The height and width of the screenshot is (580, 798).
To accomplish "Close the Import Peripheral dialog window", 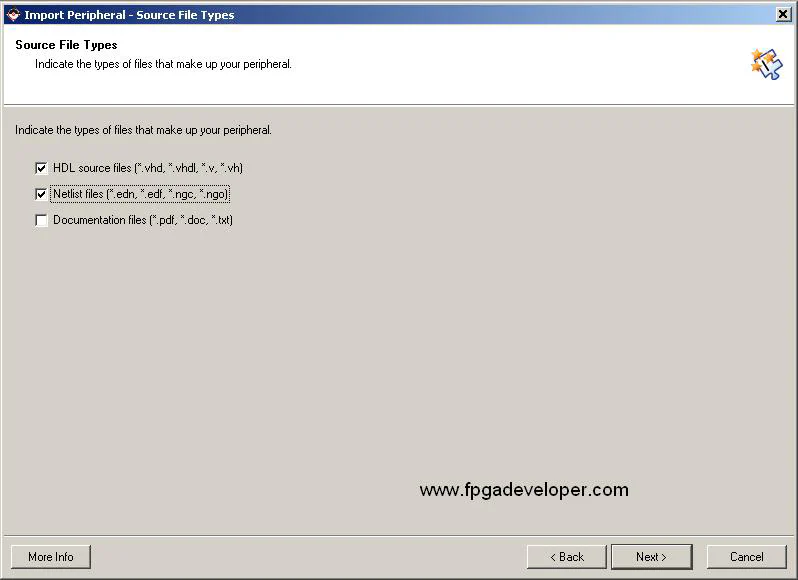I will [x=783, y=14].
